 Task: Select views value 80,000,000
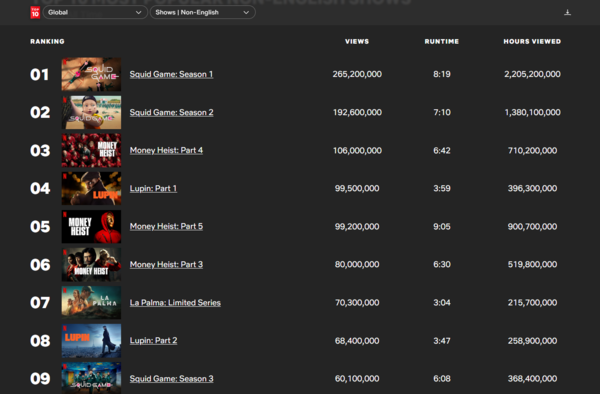(357, 265)
